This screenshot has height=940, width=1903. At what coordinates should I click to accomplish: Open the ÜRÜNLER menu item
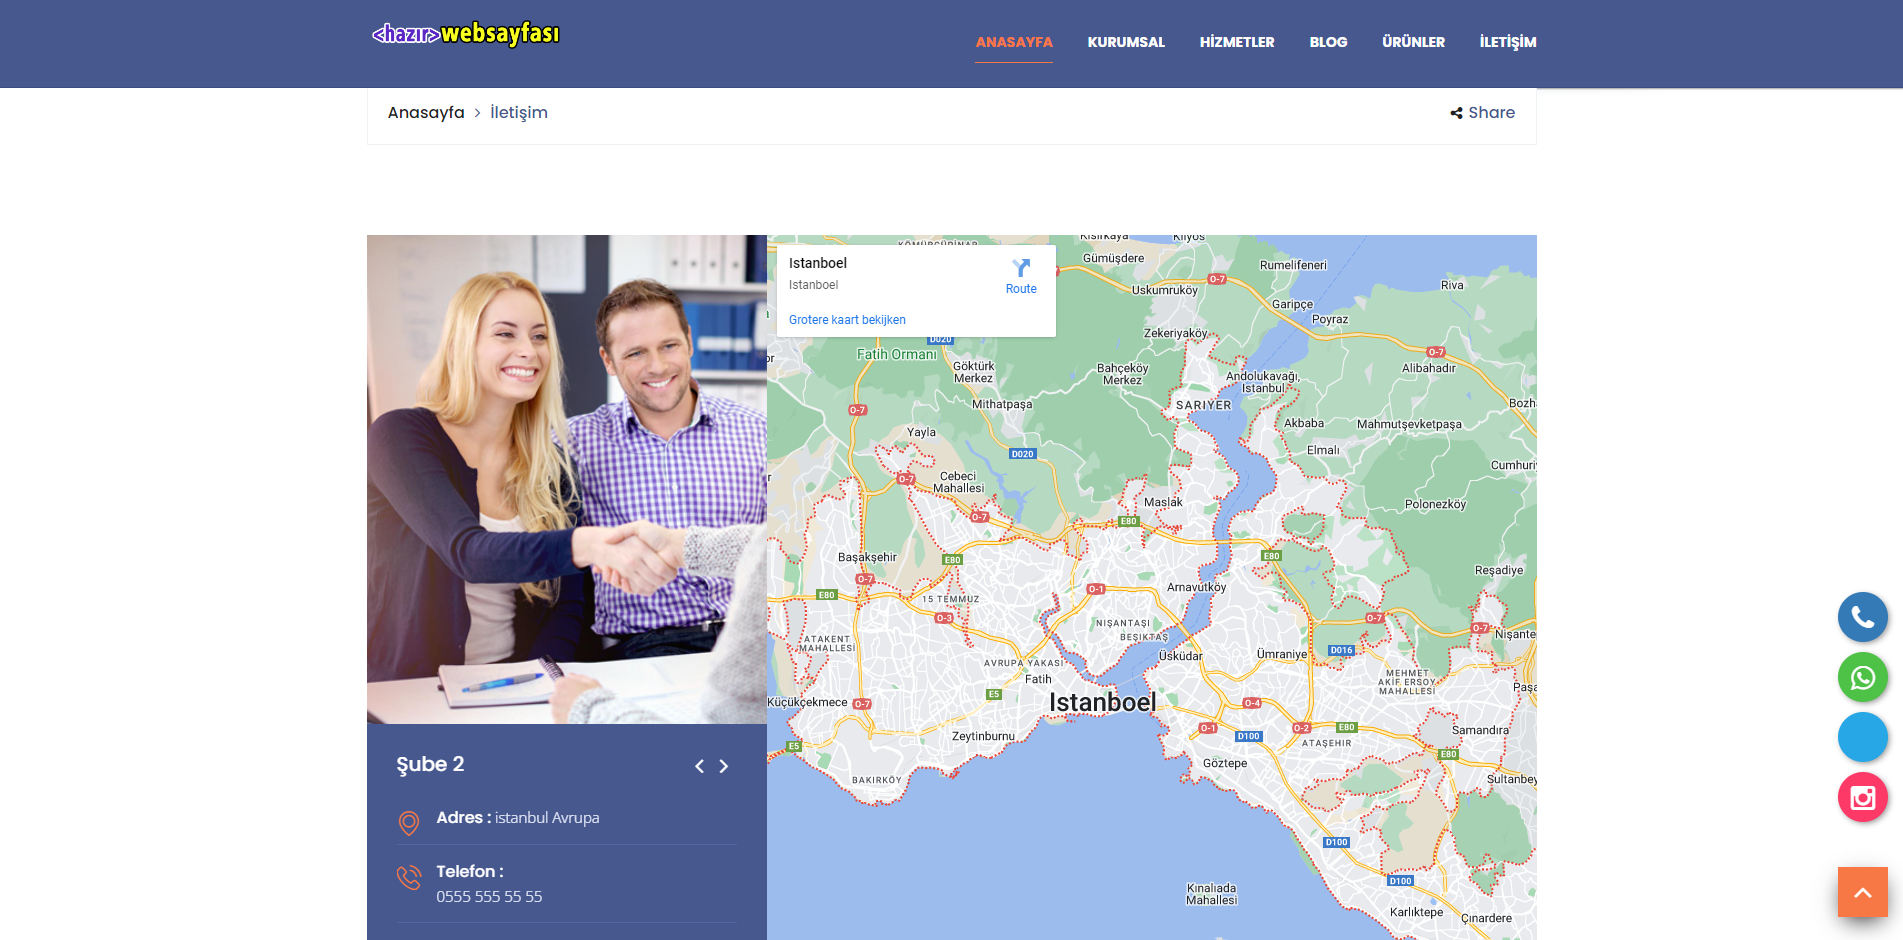coord(1413,42)
